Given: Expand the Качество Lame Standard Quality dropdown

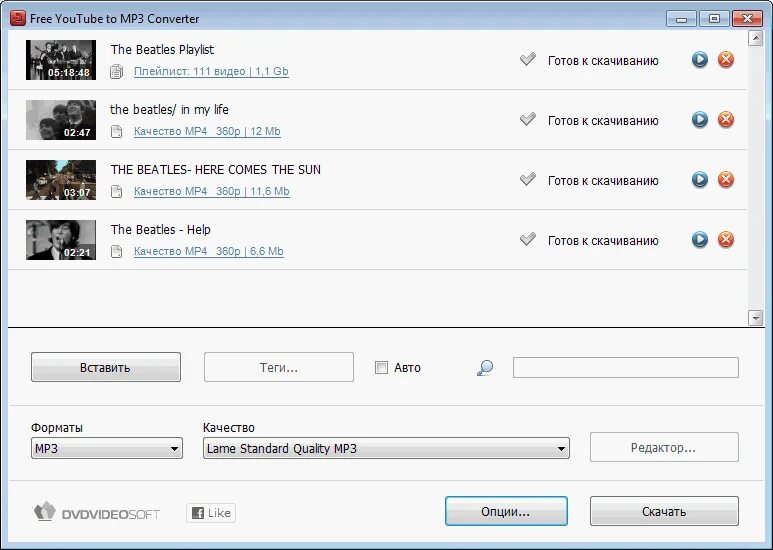Looking at the screenshot, I should tap(386, 448).
